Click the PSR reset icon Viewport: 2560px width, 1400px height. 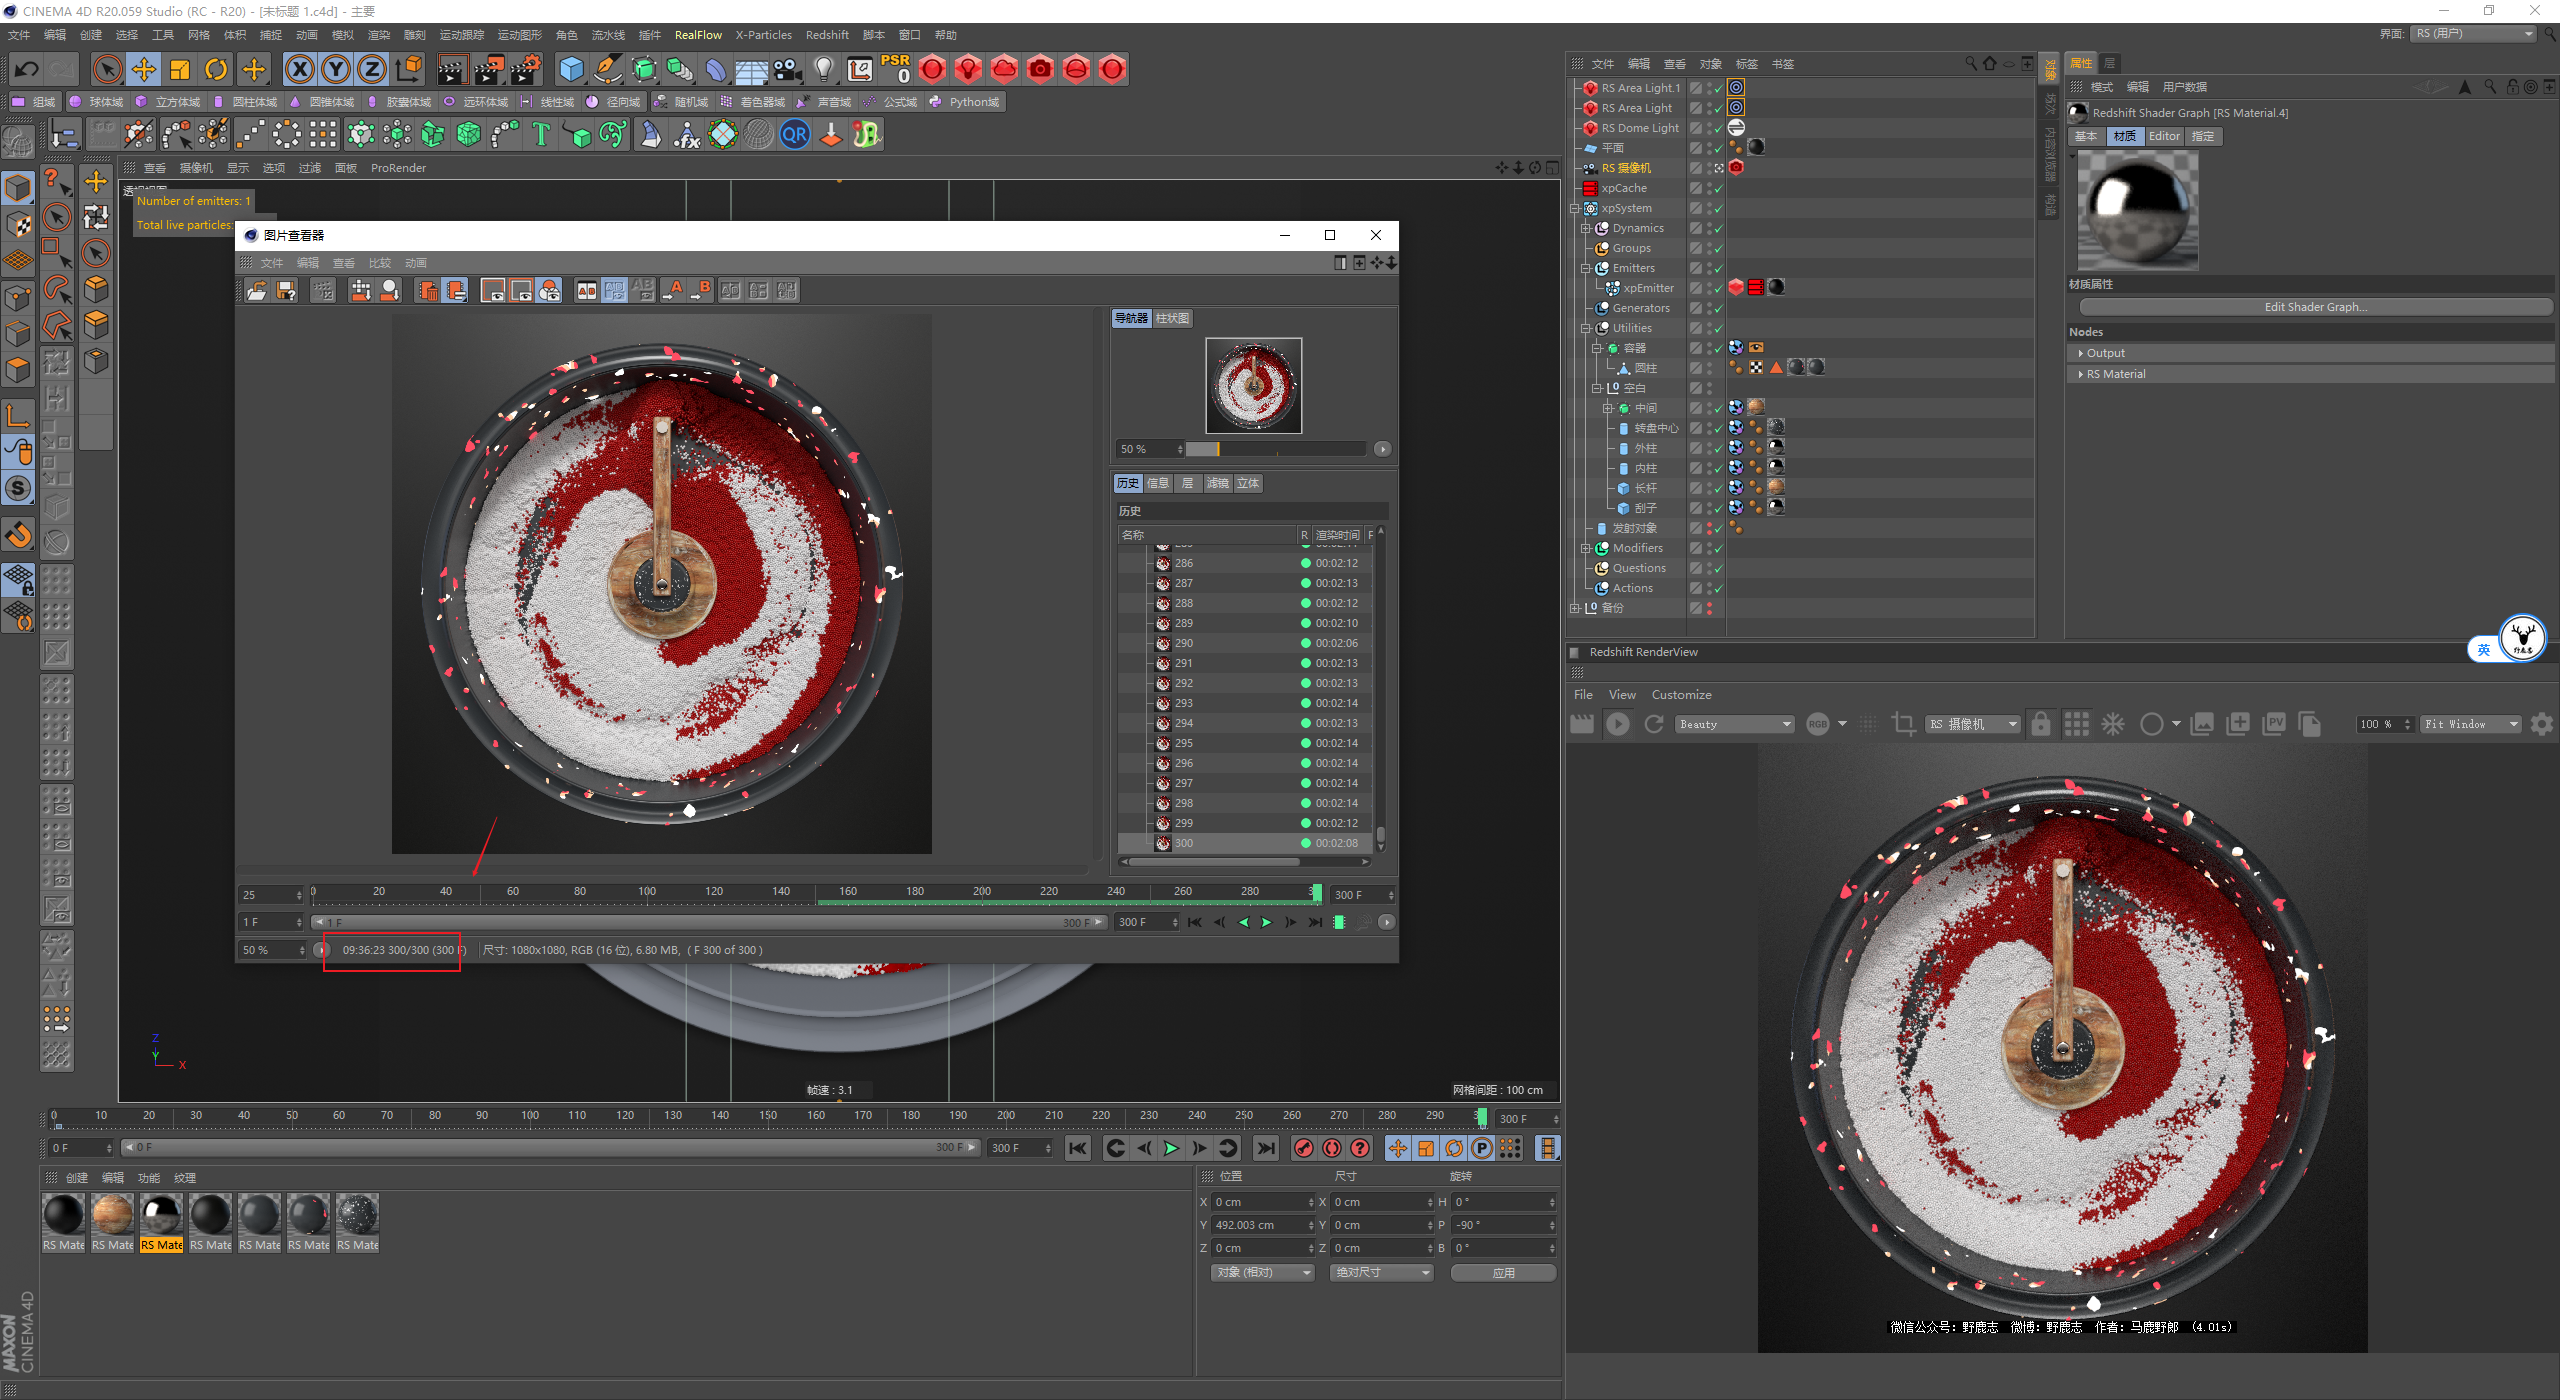895,68
